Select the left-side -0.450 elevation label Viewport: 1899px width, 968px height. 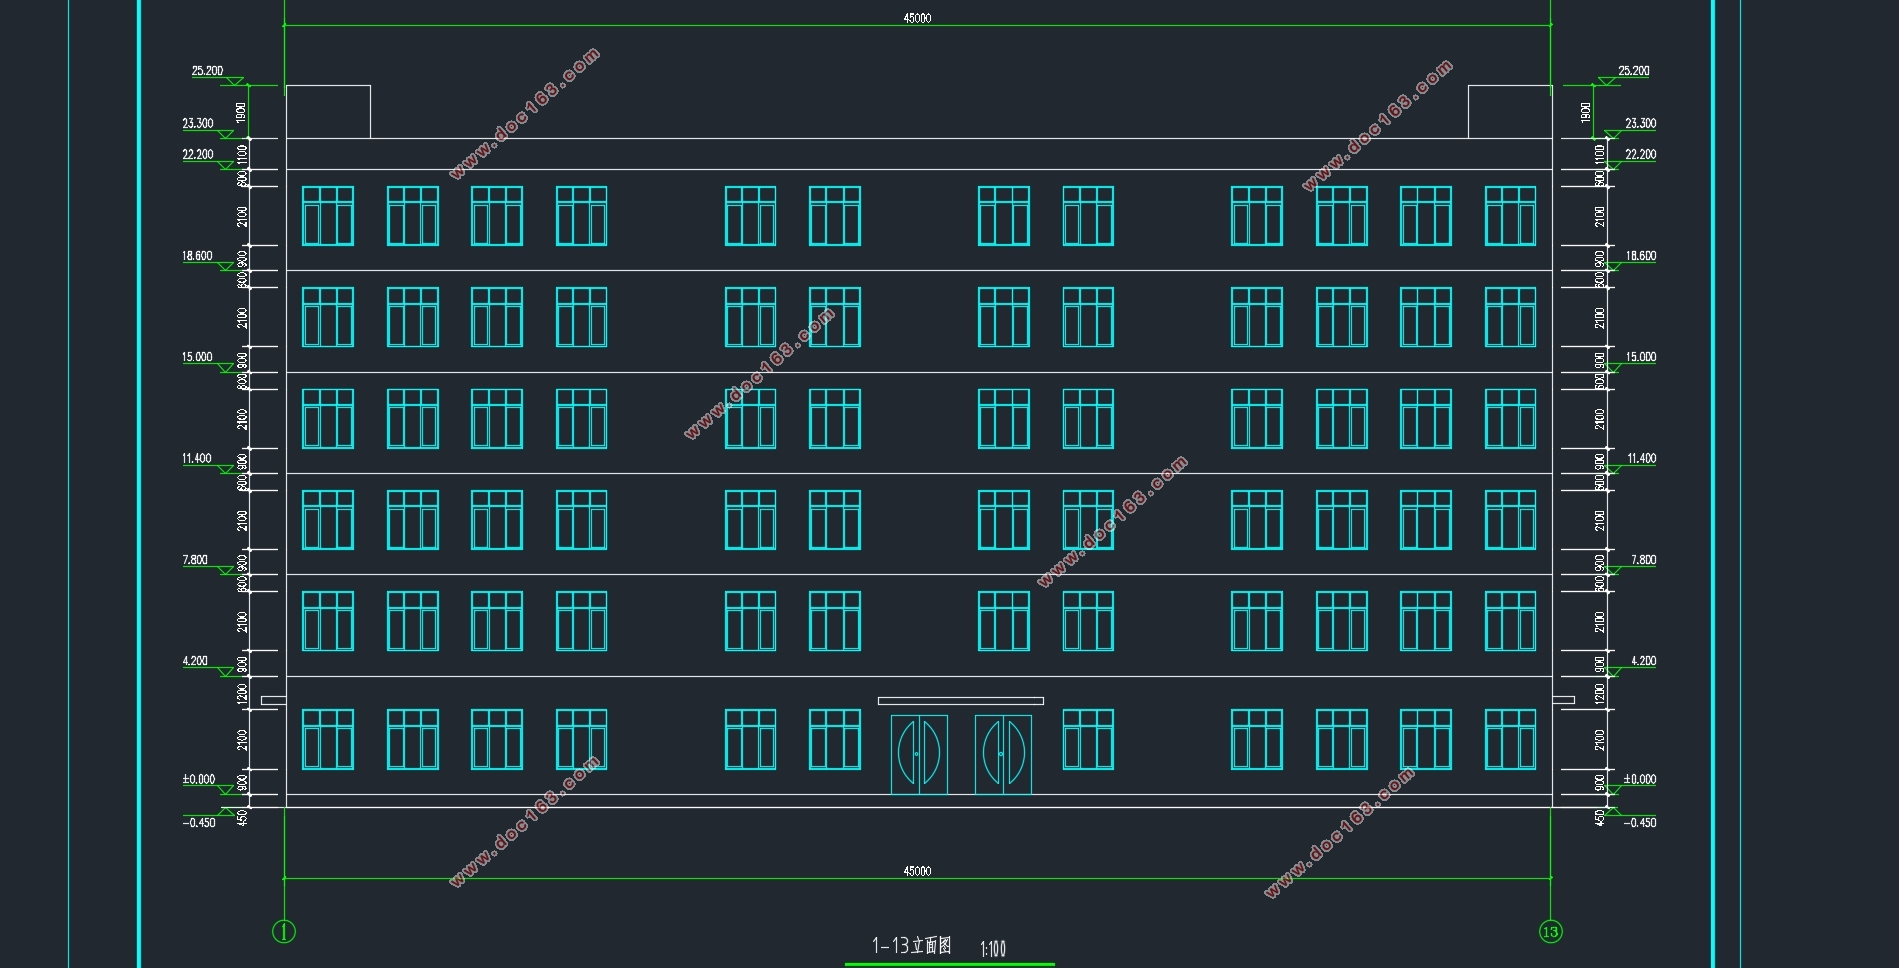coord(199,823)
